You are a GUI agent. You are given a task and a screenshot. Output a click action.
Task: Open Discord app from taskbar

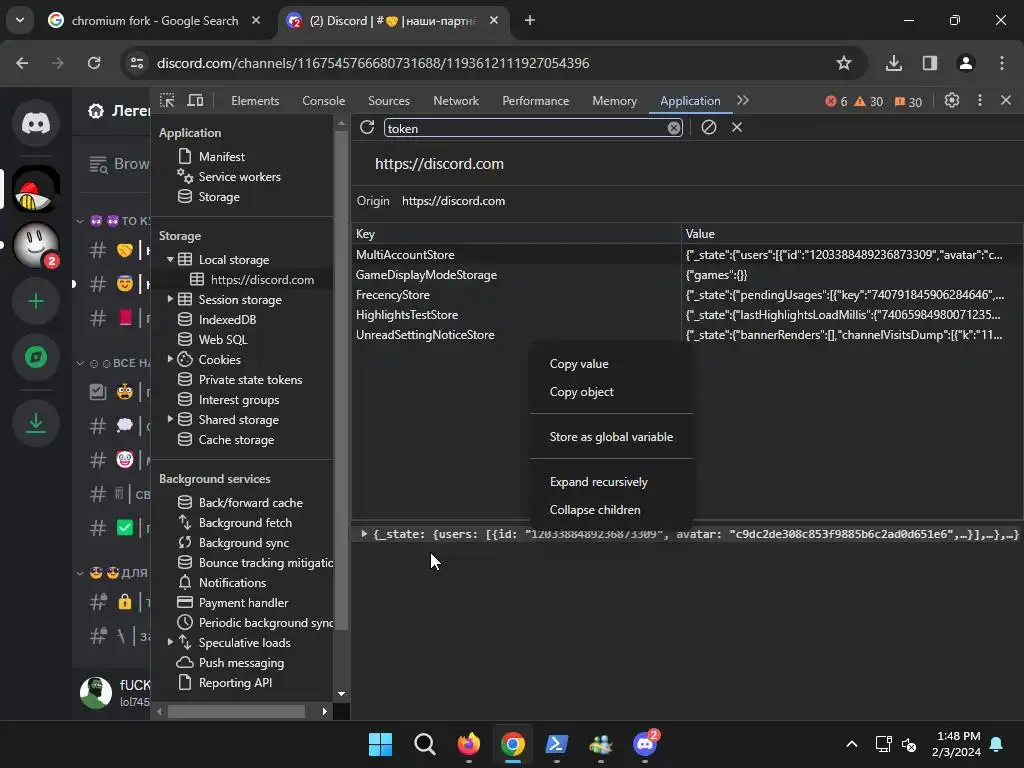click(x=645, y=744)
